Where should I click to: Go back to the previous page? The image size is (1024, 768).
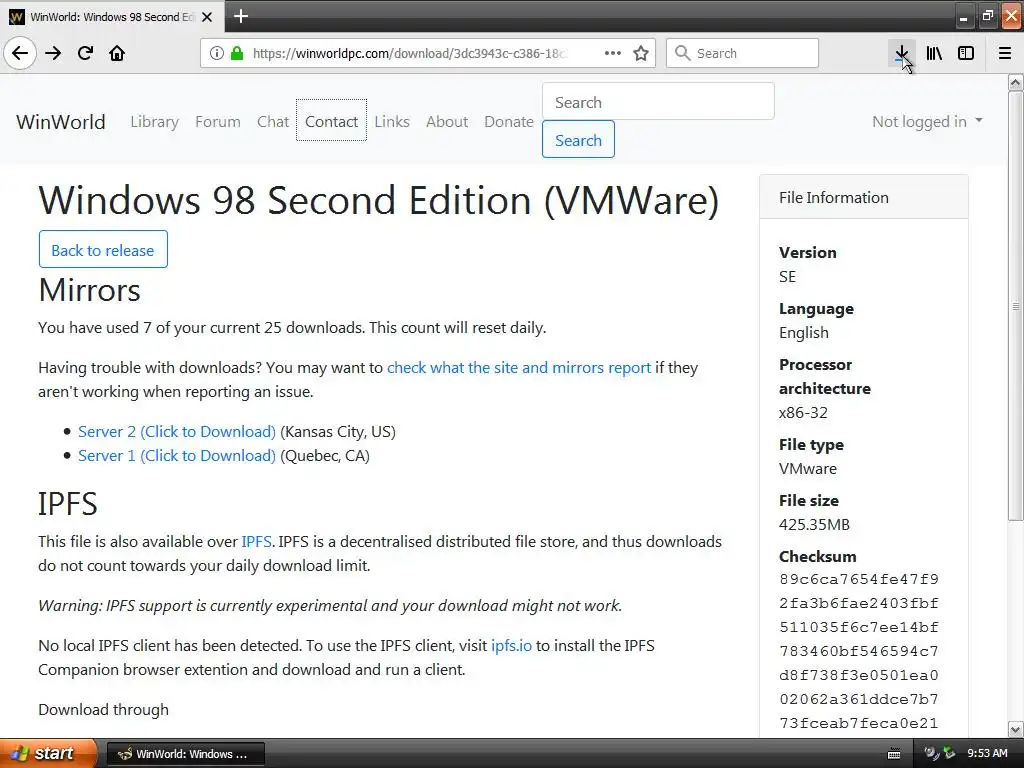point(20,53)
